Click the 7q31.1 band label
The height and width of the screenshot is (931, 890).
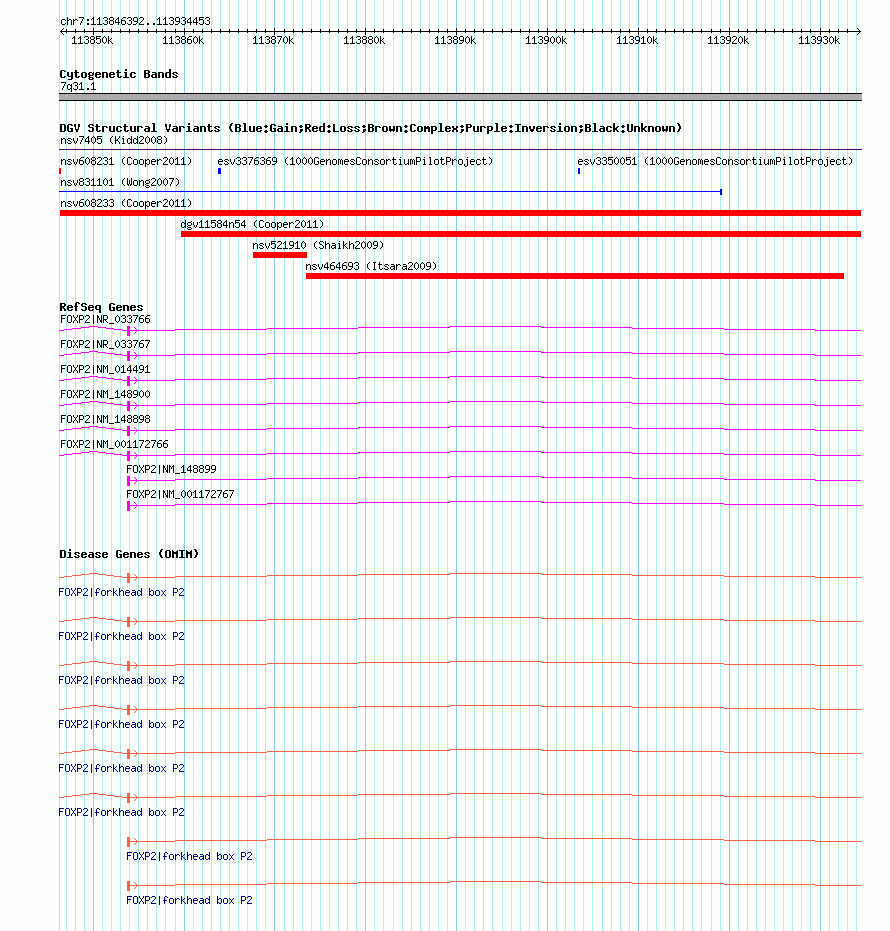coord(78,87)
